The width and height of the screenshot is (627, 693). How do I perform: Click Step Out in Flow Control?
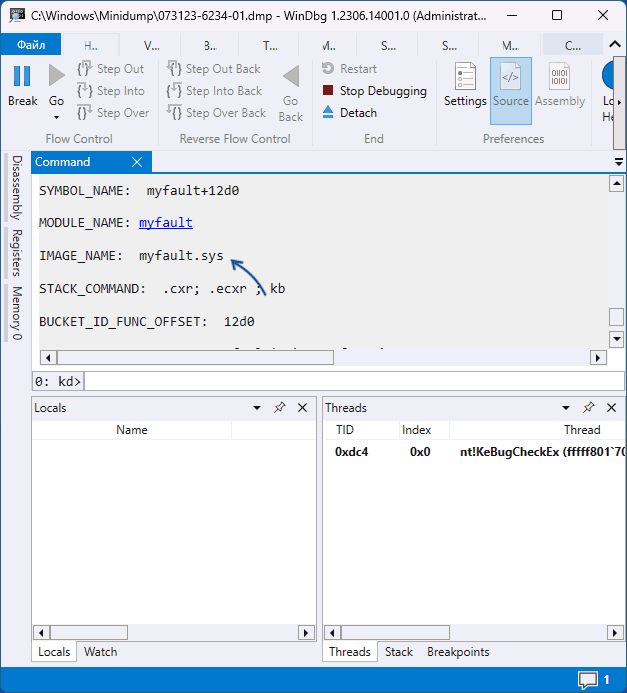click(x=111, y=69)
